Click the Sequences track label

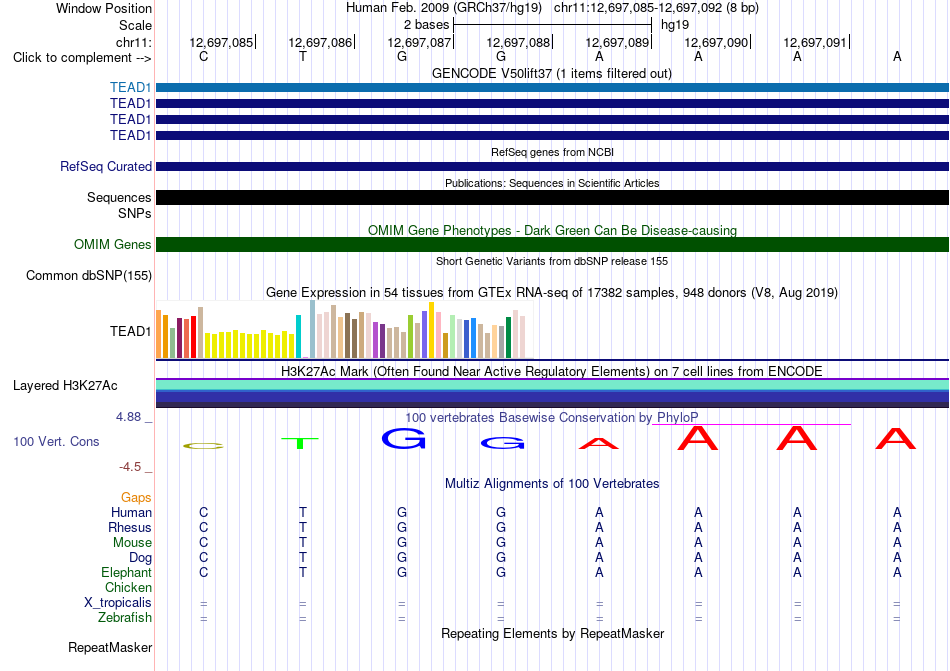coord(119,197)
